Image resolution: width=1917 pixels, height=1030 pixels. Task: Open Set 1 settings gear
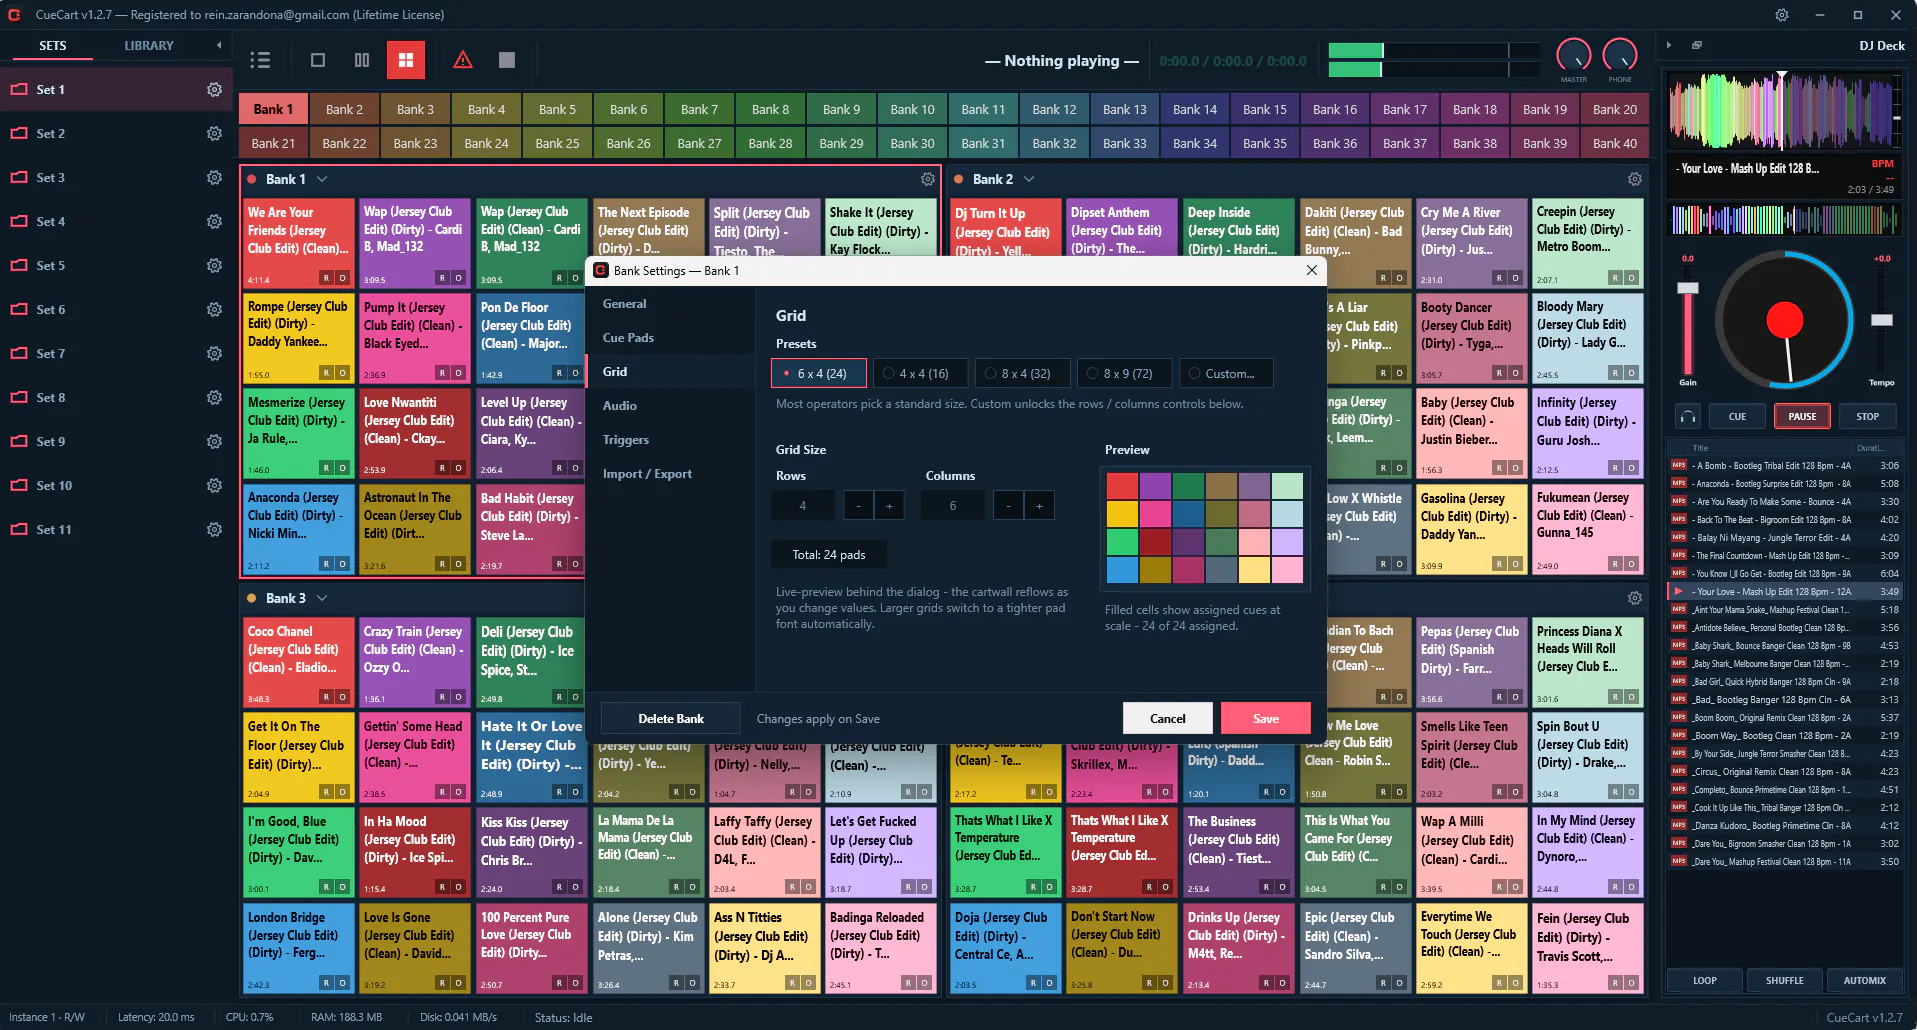(214, 90)
